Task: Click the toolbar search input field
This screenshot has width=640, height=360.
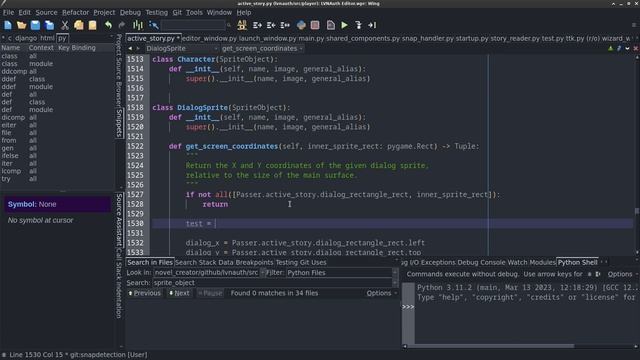Action: pyautogui.click(x=193, y=25)
